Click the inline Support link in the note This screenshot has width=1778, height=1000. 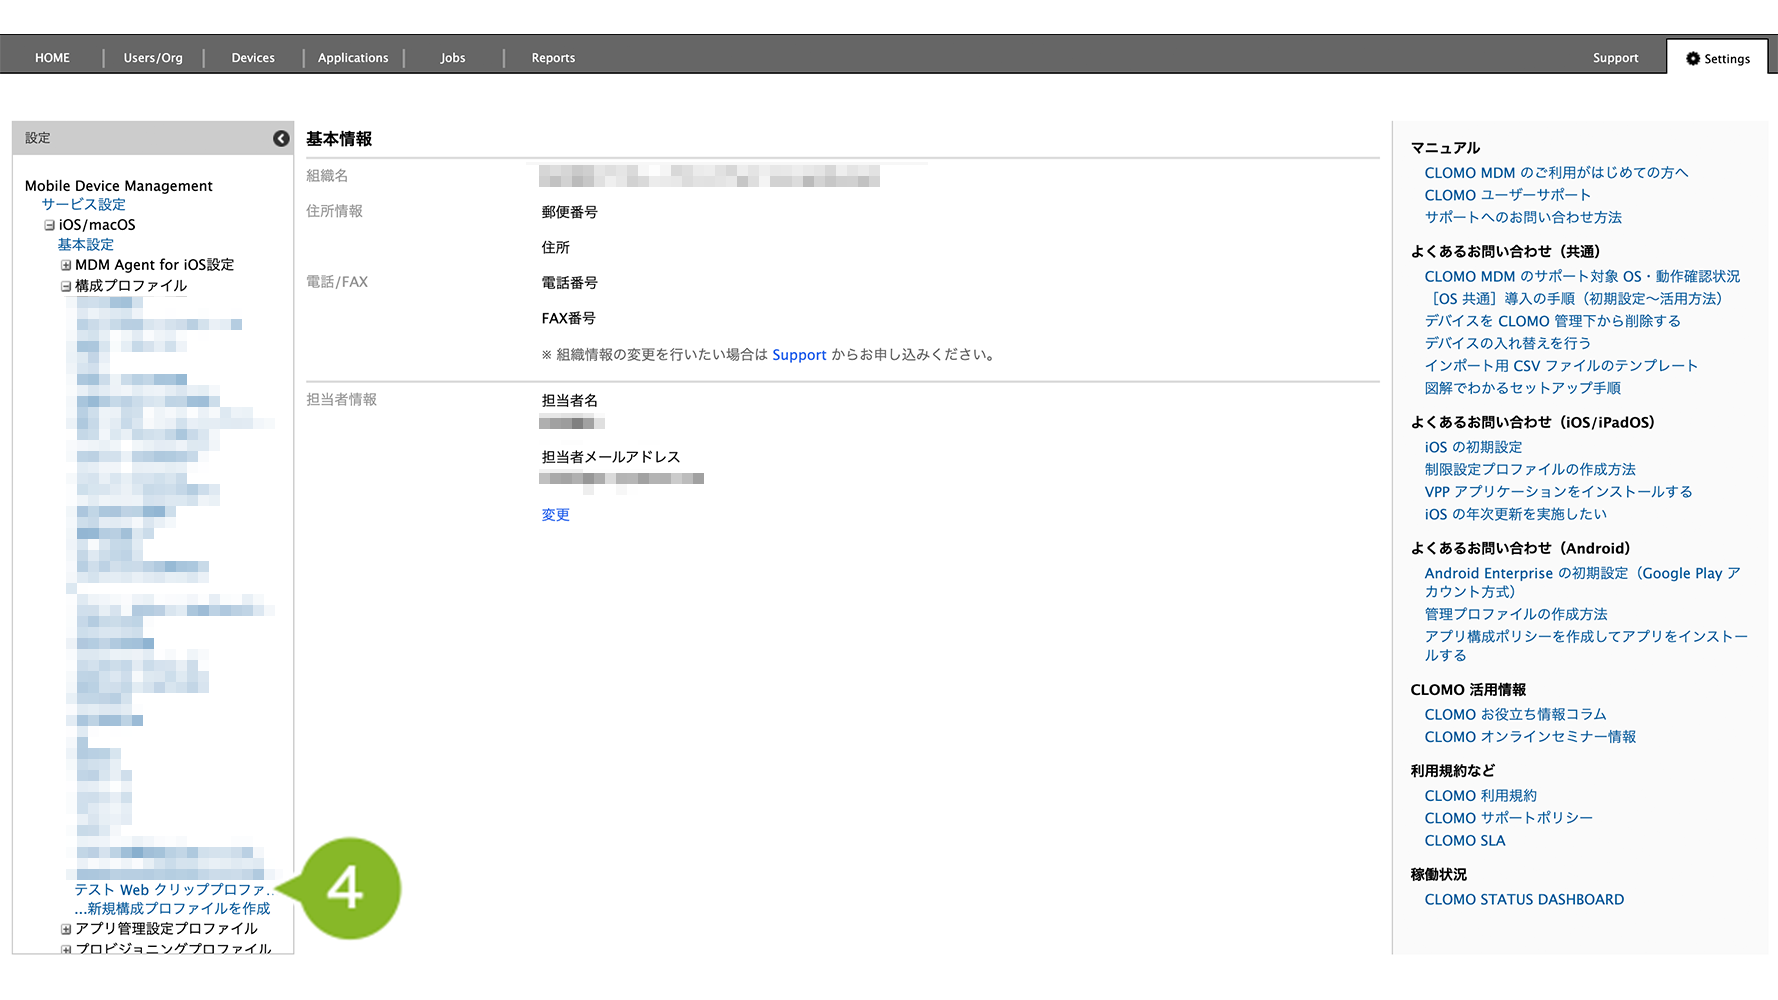click(x=799, y=355)
